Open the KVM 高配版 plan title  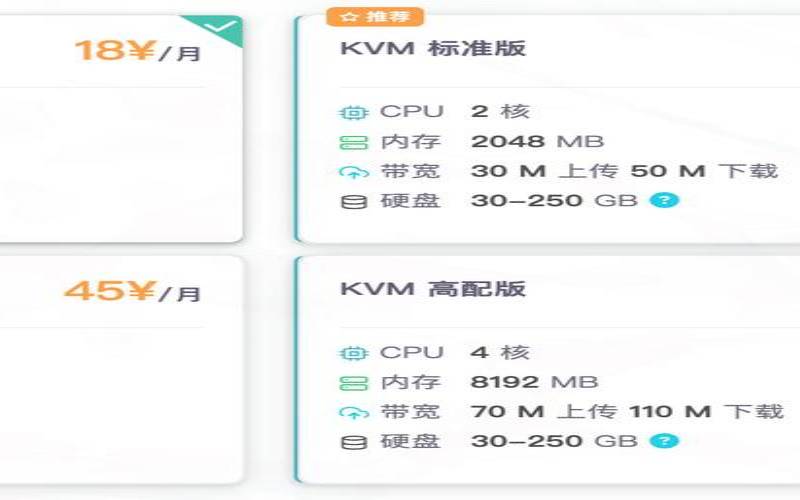432,290
